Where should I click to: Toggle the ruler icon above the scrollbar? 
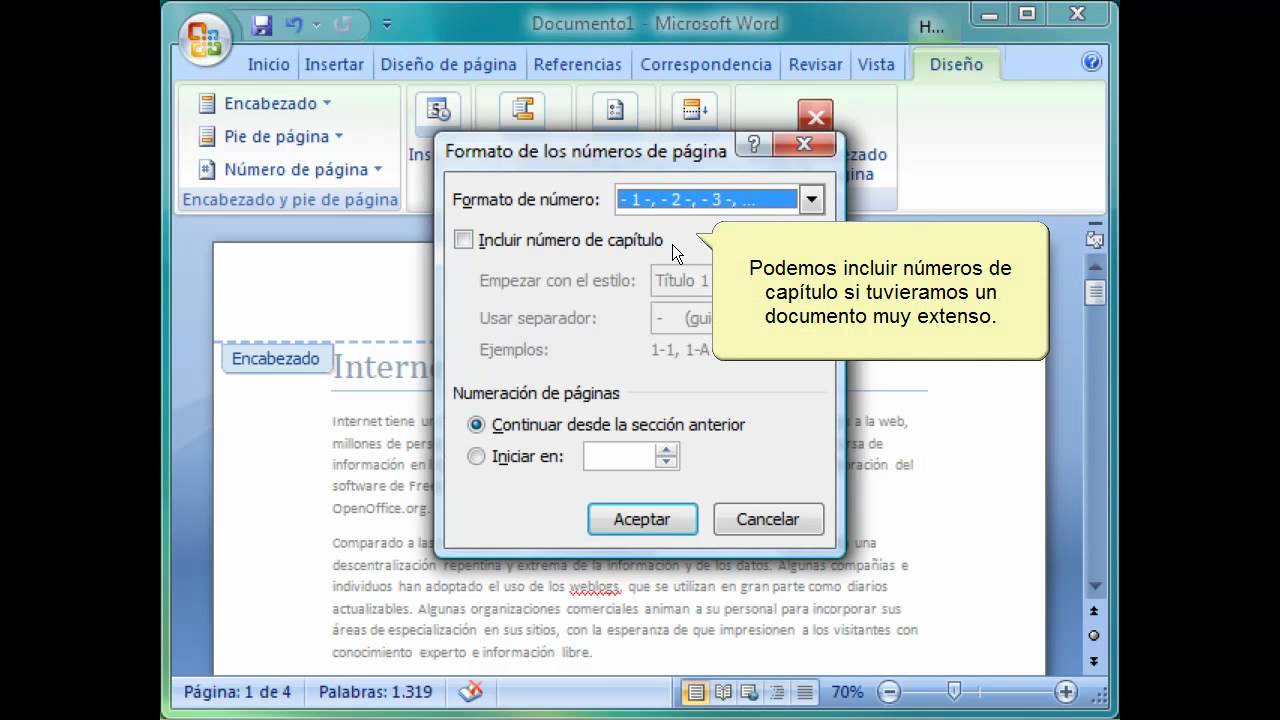click(1095, 239)
